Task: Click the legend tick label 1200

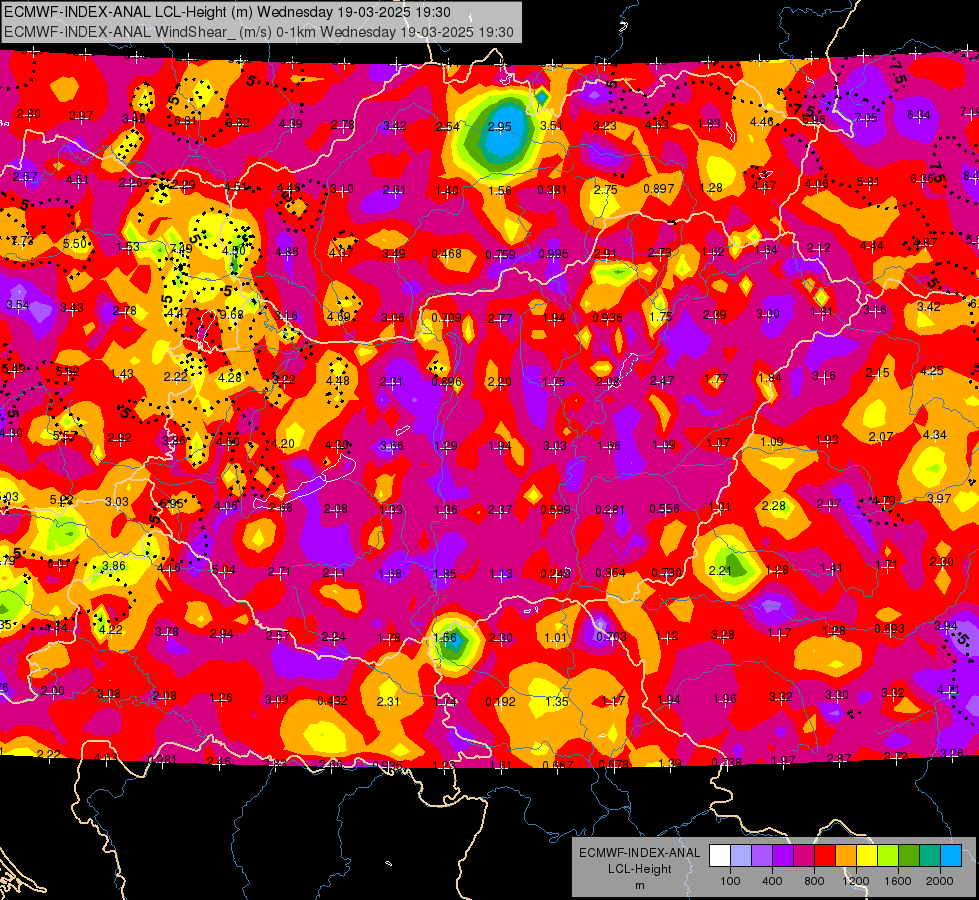Action: click(855, 881)
